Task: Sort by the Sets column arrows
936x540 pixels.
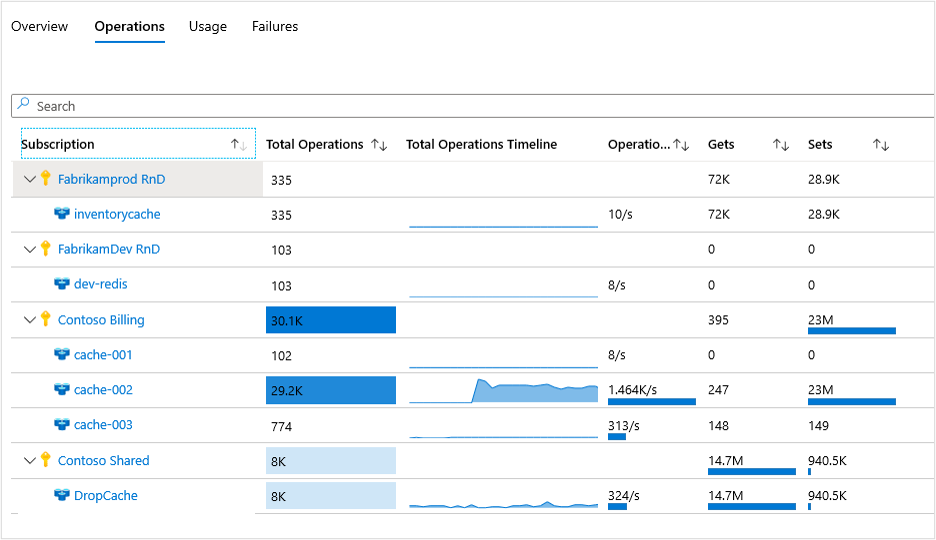Action: [881, 145]
